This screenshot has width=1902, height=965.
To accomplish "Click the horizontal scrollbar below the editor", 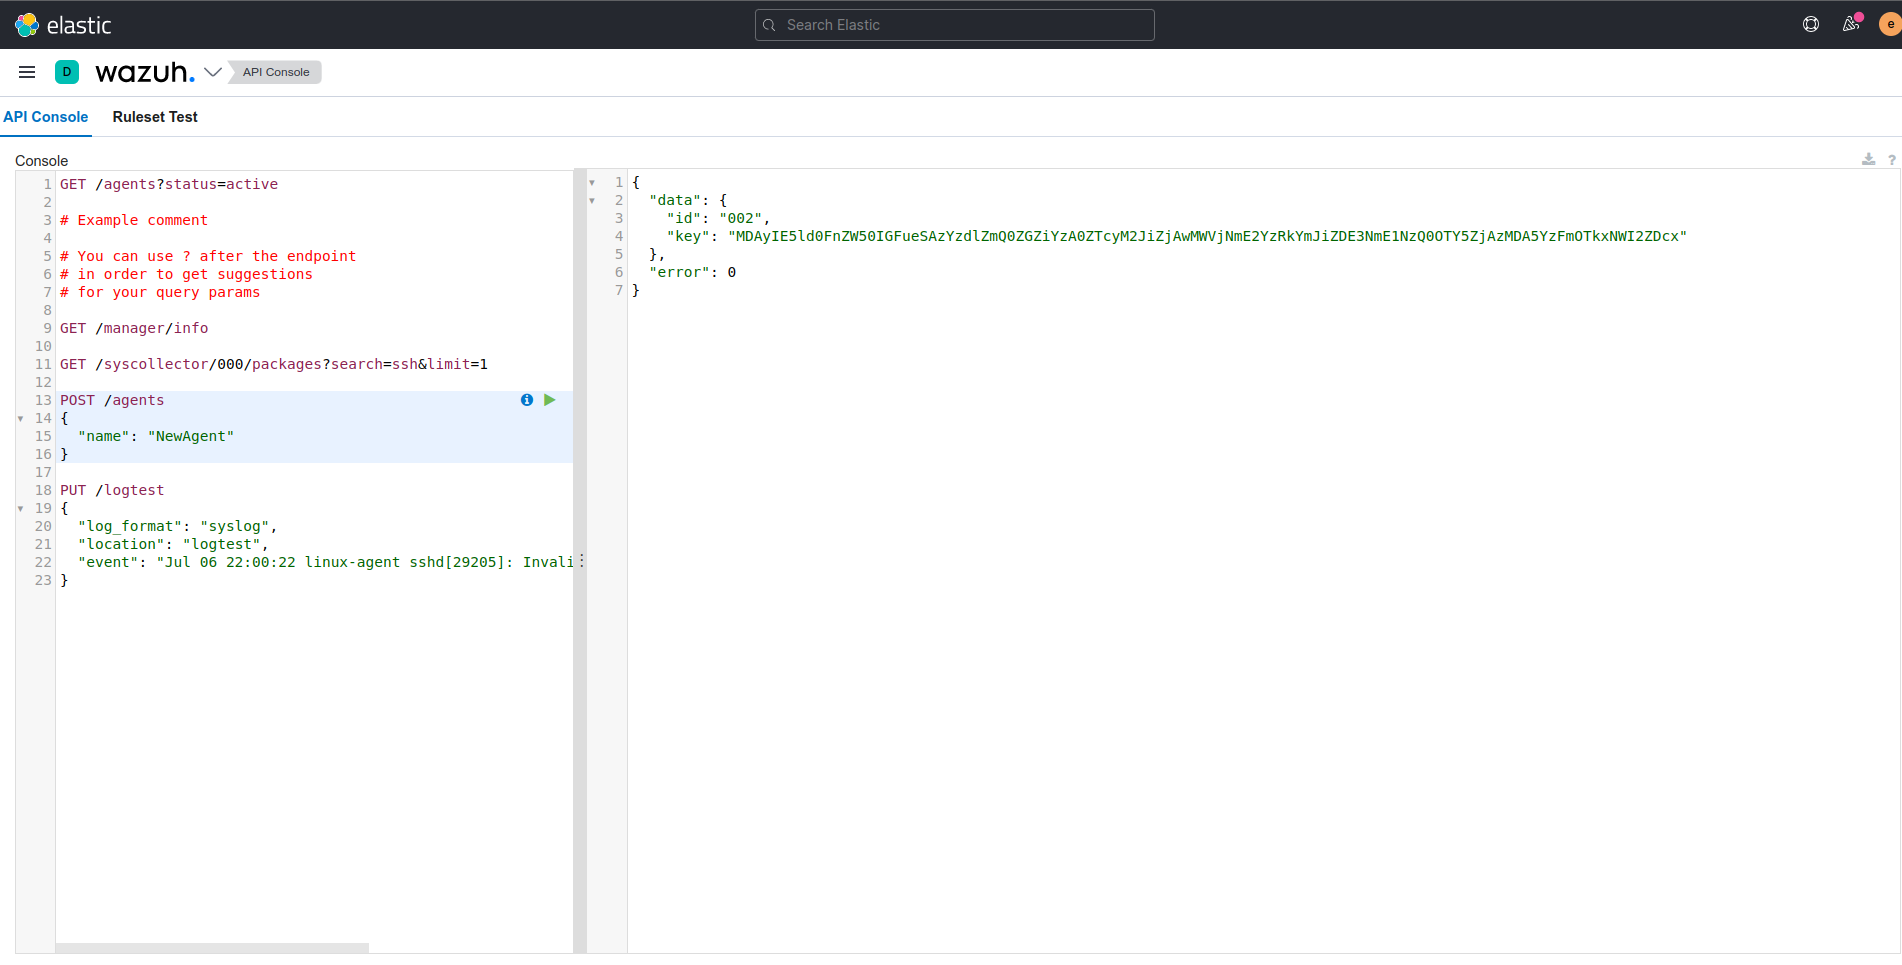I will (x=213, y=946).
